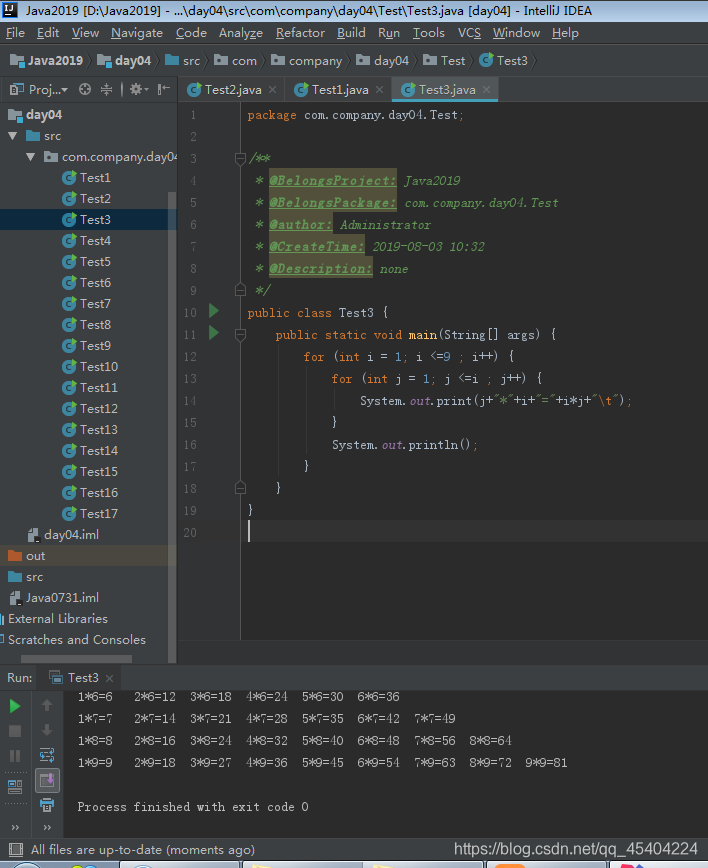Select Scratches and Consoles node
708x868 pixels.
[73, 640]
